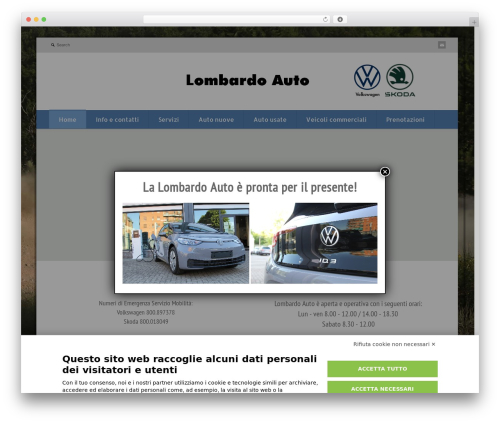Click the browser round extension icon
500x423 pixels.
340,19
